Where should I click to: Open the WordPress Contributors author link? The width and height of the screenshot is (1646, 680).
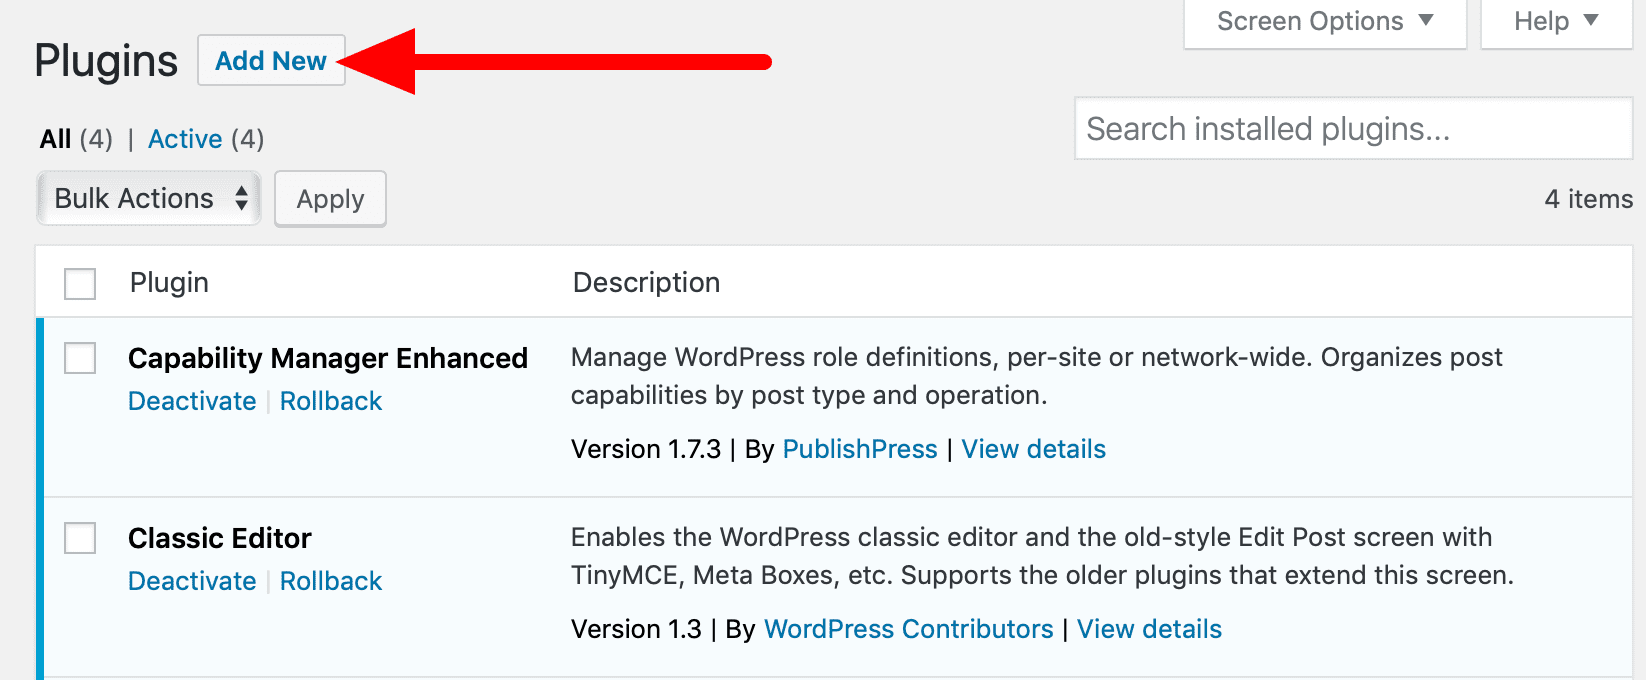908,629
